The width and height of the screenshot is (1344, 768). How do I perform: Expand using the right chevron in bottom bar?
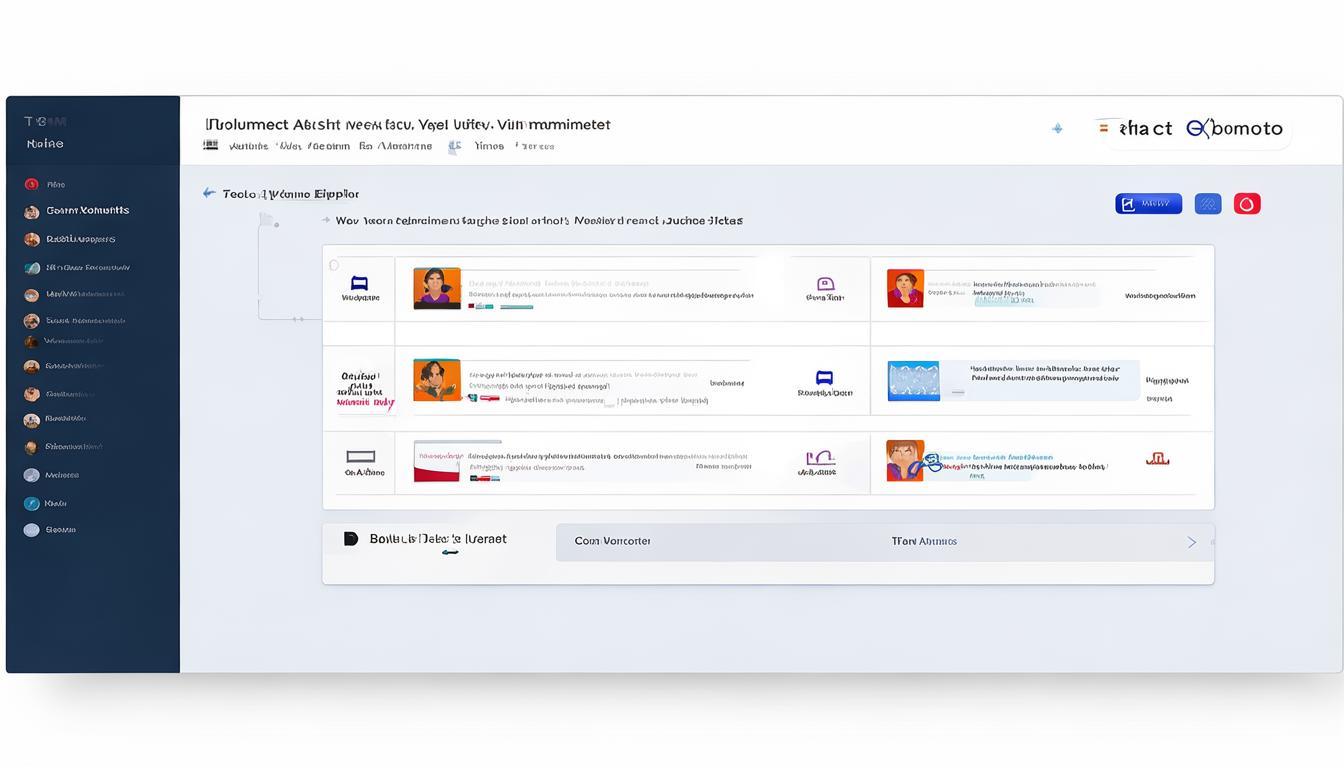click(x=1191, y=542)
